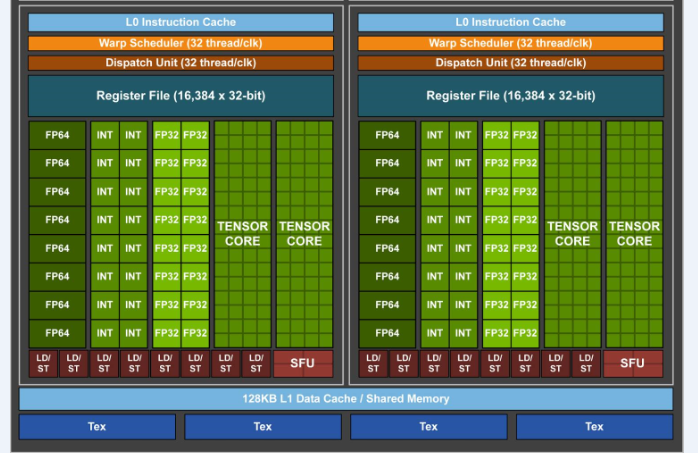Select the right partition's L0 Instruction Cache
The image size is (698, 453).
click(x=510, y=22)
